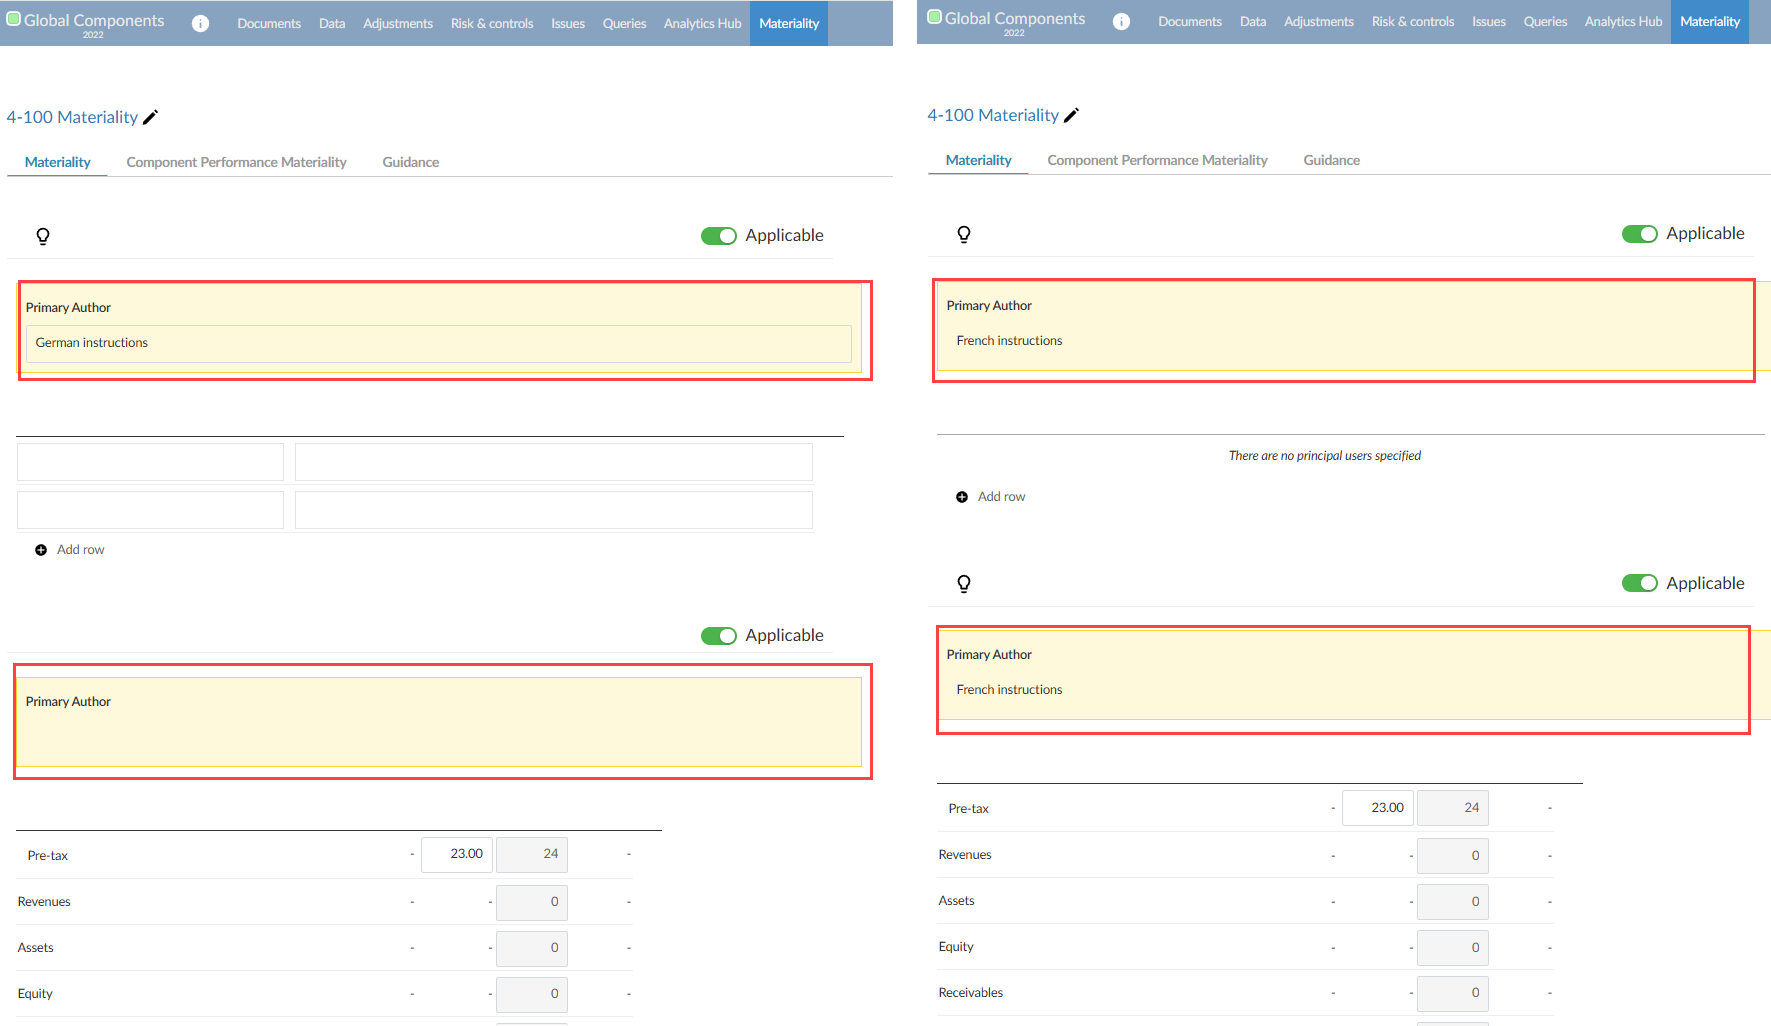This screenshot has height=1026, width=1771.
Task: Click Add row plus icon under empty table
Action: coord(41,550)
